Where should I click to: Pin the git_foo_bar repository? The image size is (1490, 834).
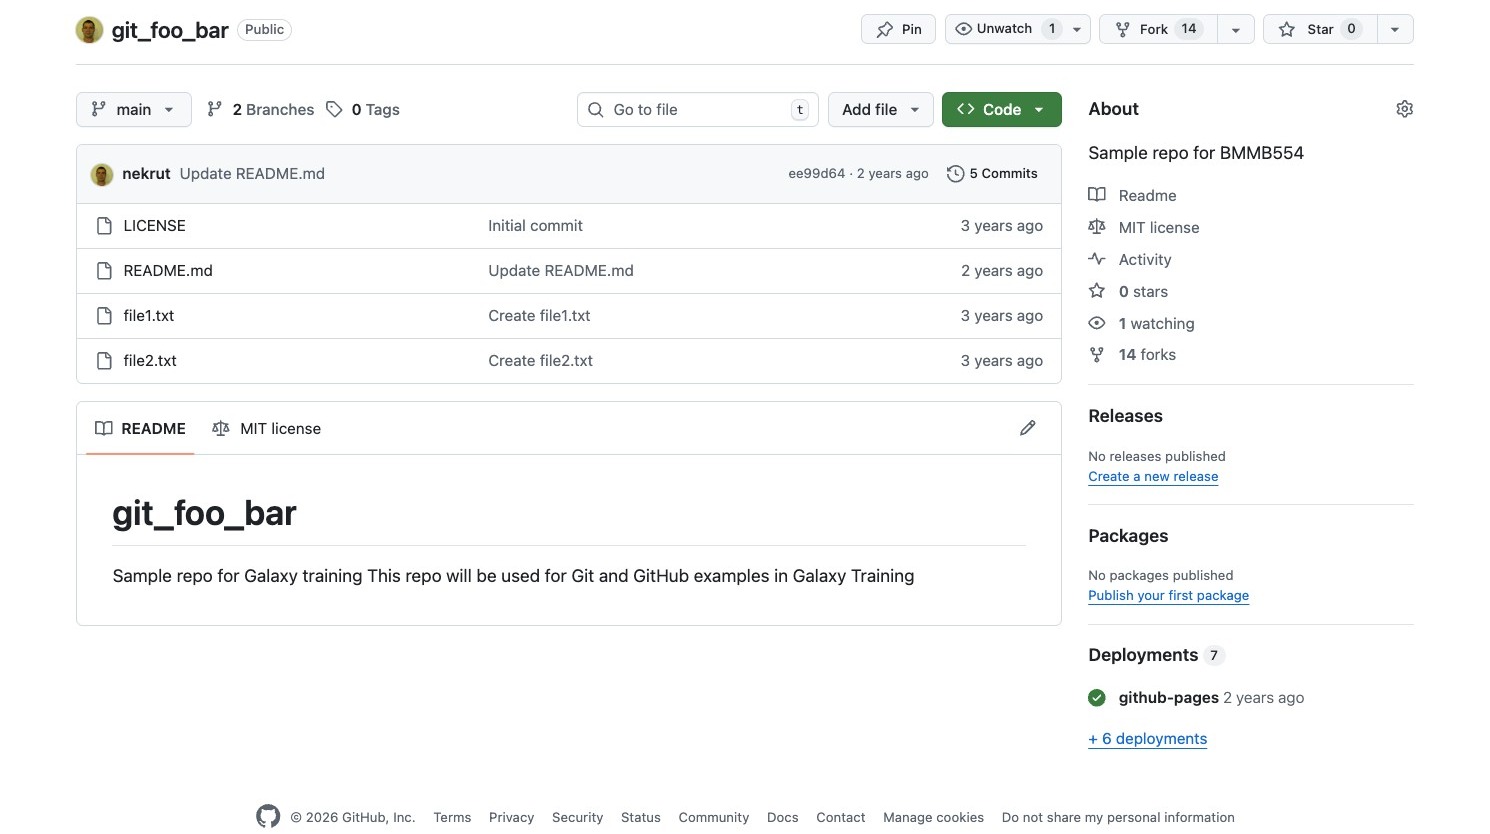(898, 29)
